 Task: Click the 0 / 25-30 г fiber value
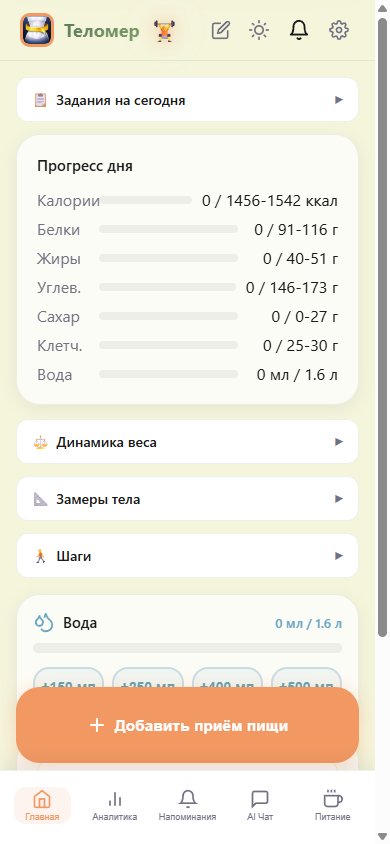pos(301,346)
